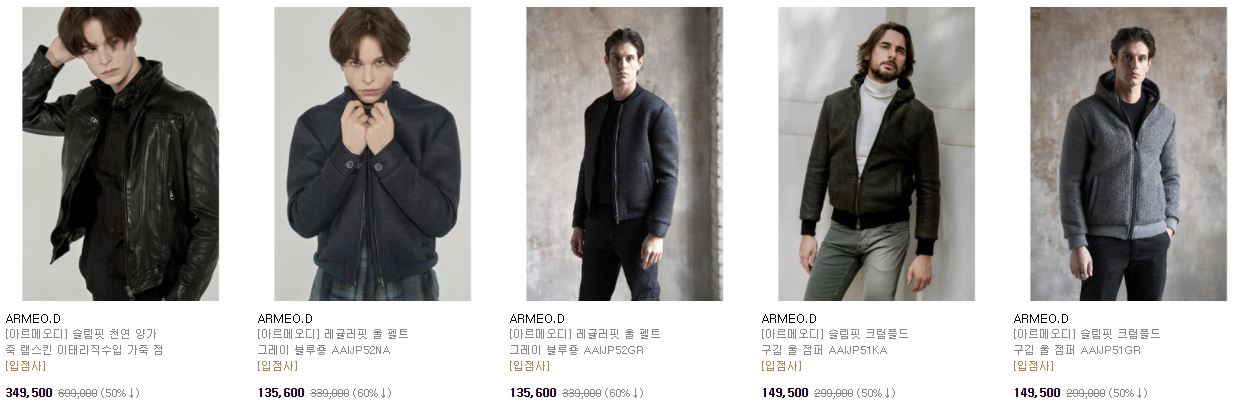
Task: Click the 149,500 price of AAIJP51GR jumper
Action: click(x=1037, y=393)
